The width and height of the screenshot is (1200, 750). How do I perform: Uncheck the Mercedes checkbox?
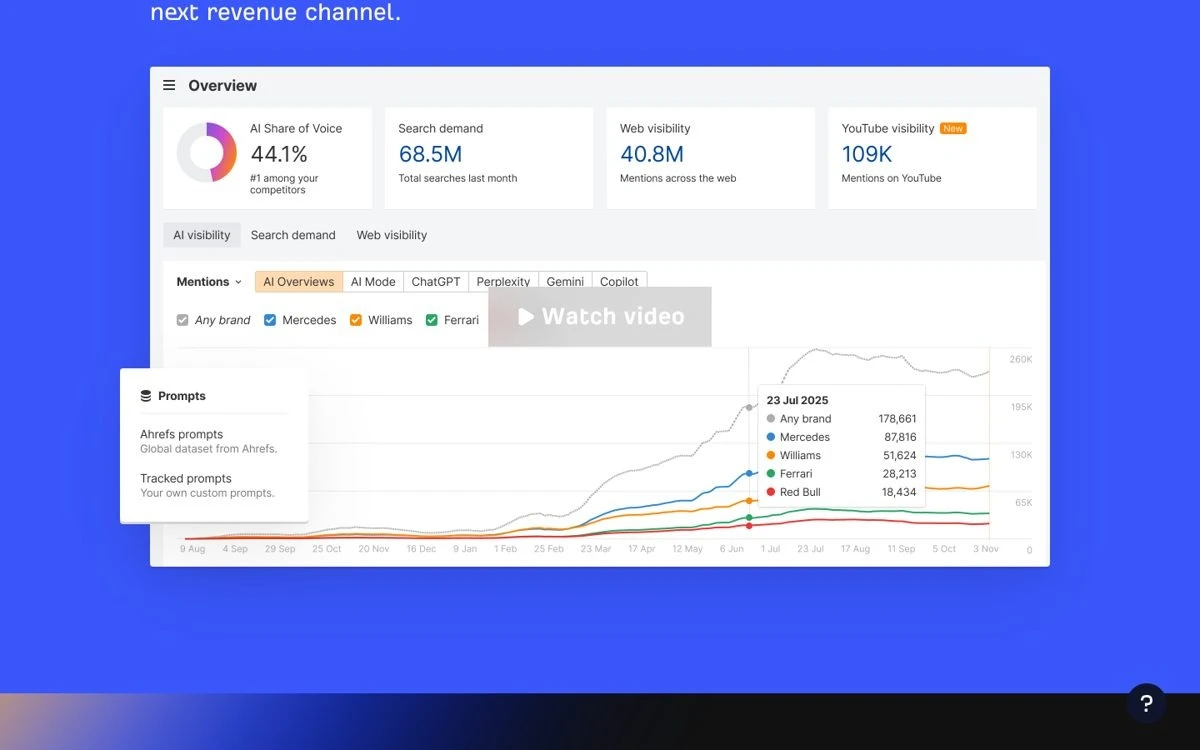(x=270, y=320)
